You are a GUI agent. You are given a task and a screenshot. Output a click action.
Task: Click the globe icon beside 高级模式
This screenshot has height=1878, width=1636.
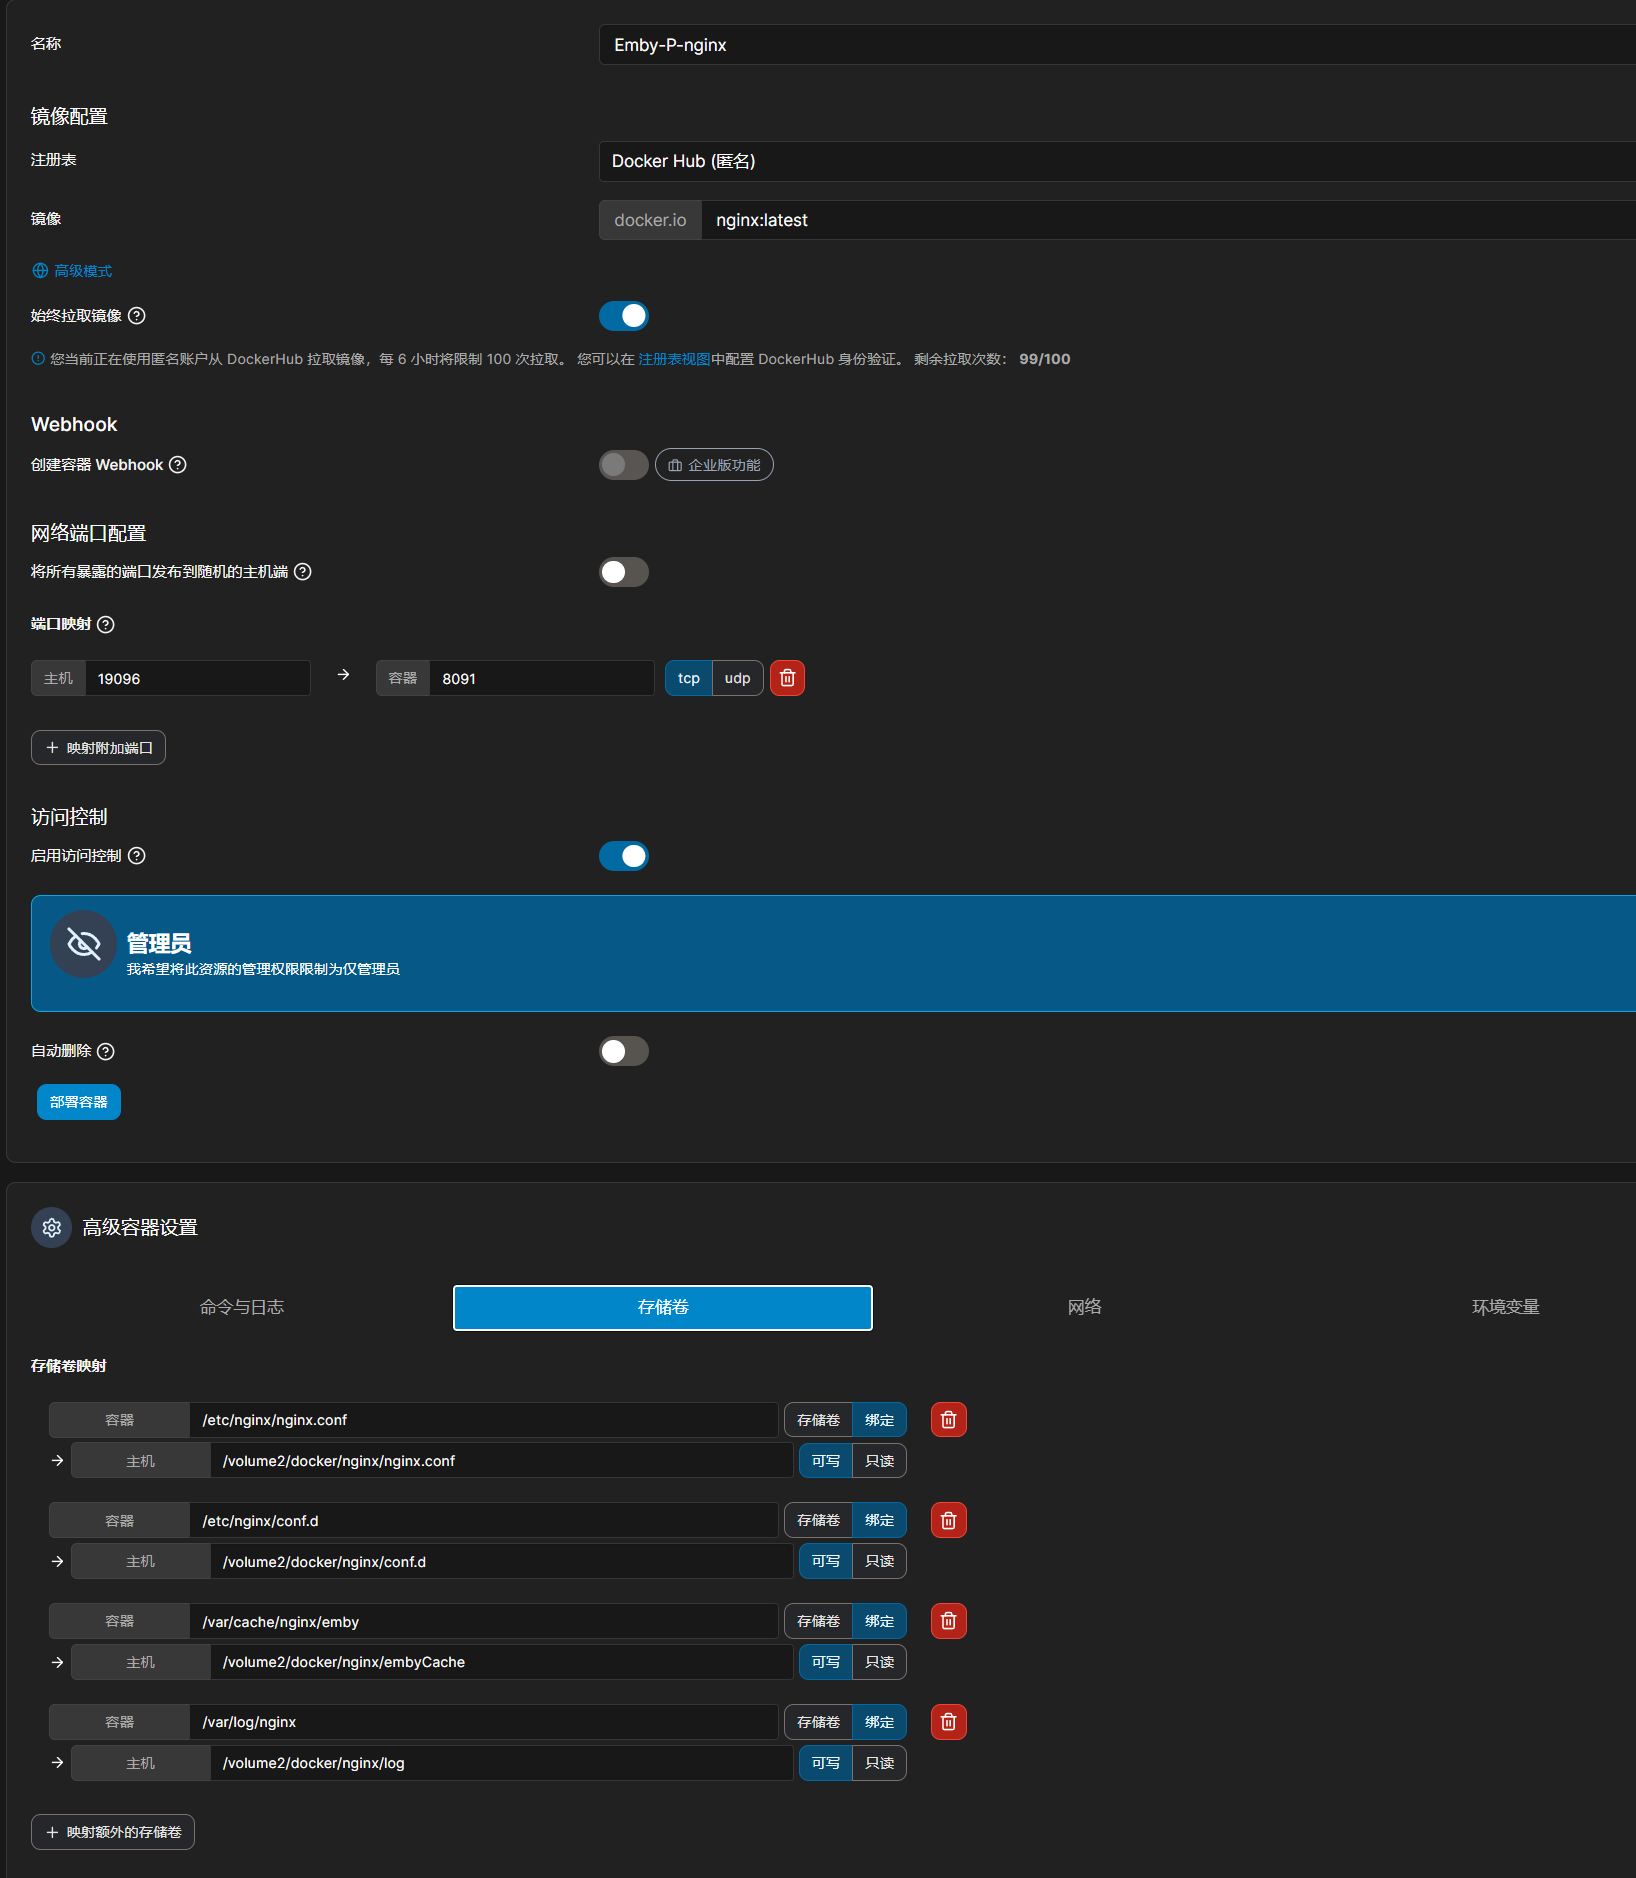(x=40, y=271)
